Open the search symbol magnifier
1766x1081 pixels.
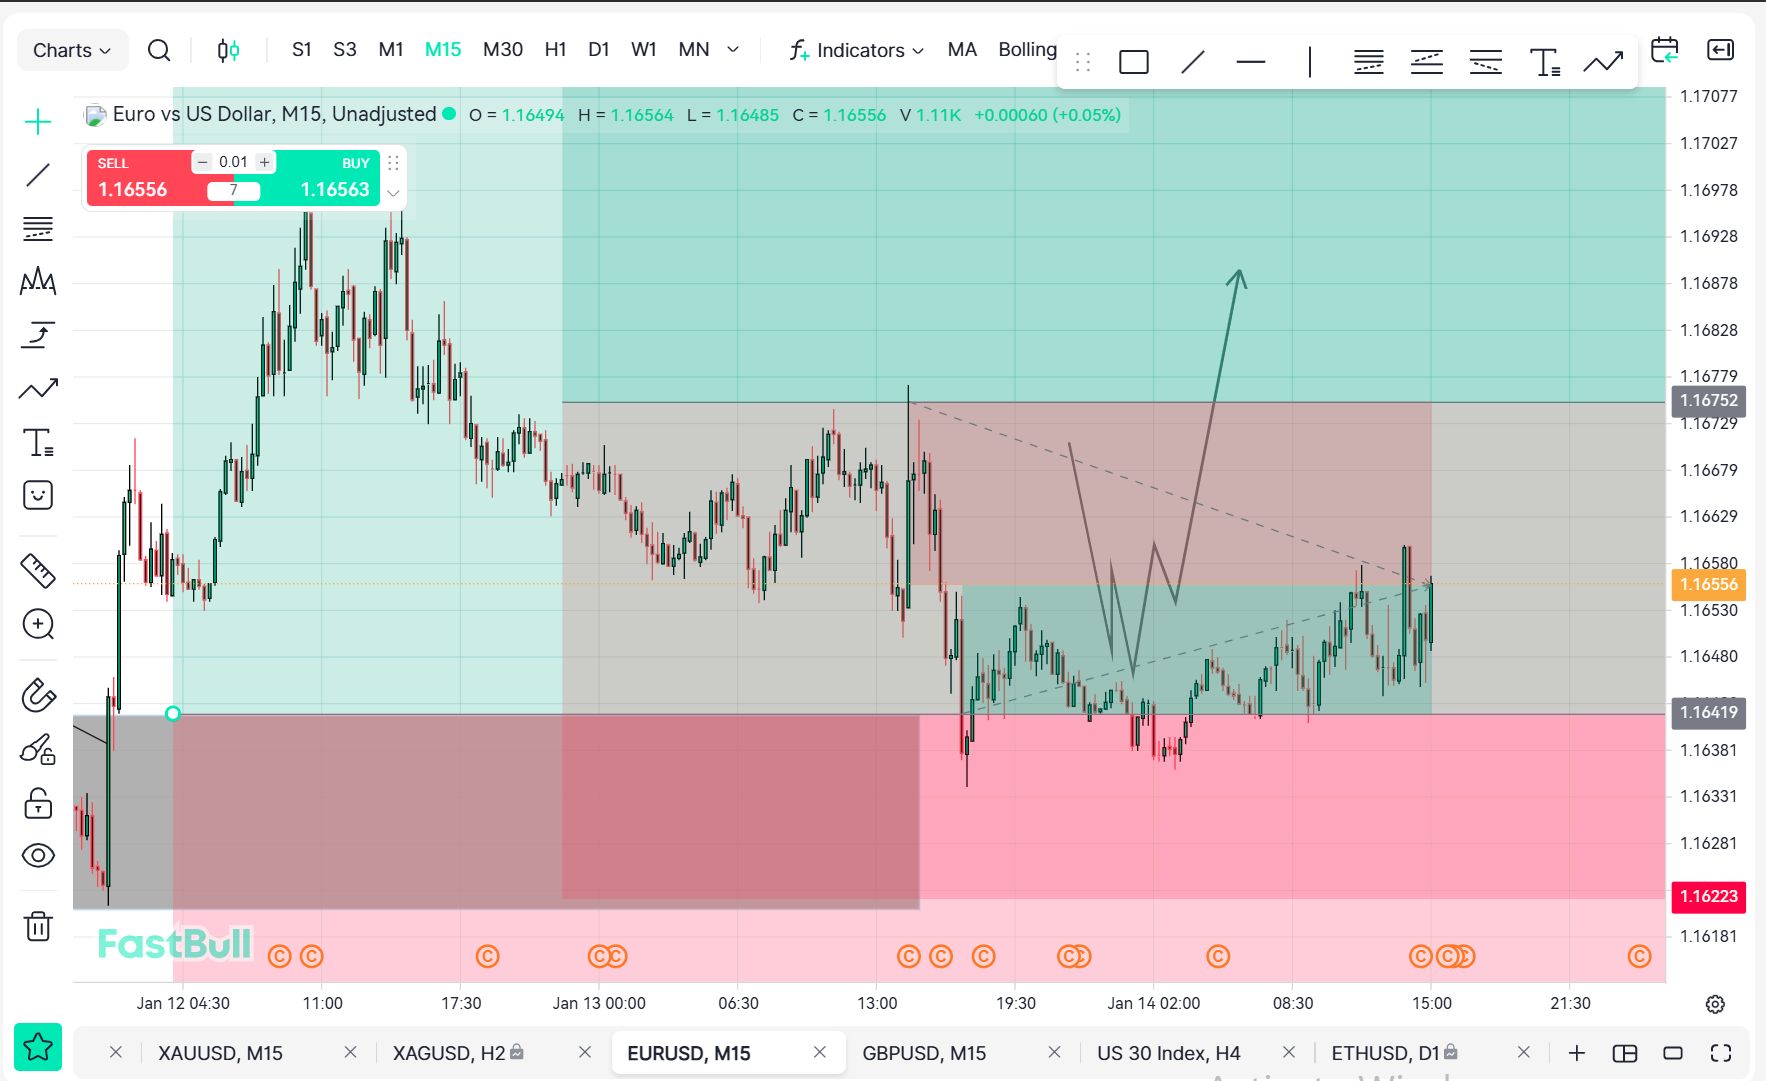click(158, 50)
